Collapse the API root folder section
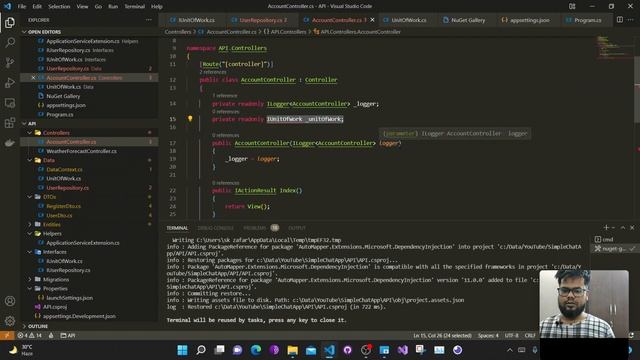This screenshot has height=360, width=640. pos(24,123)
